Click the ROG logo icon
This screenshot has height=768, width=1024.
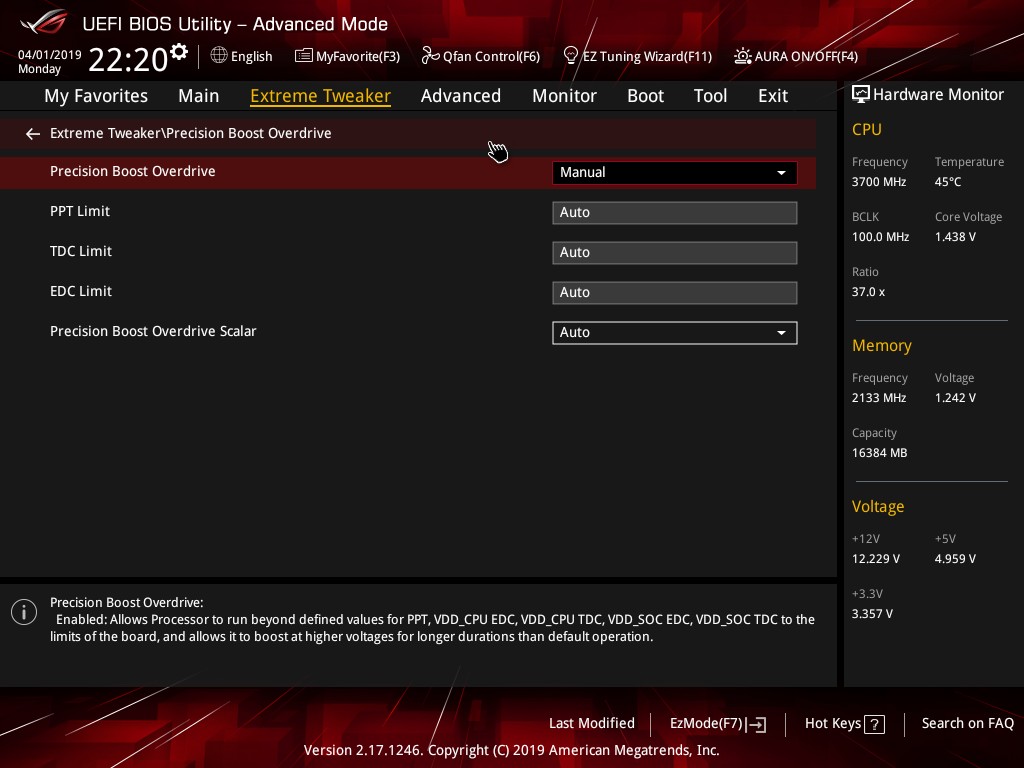(x=44, y=23)
